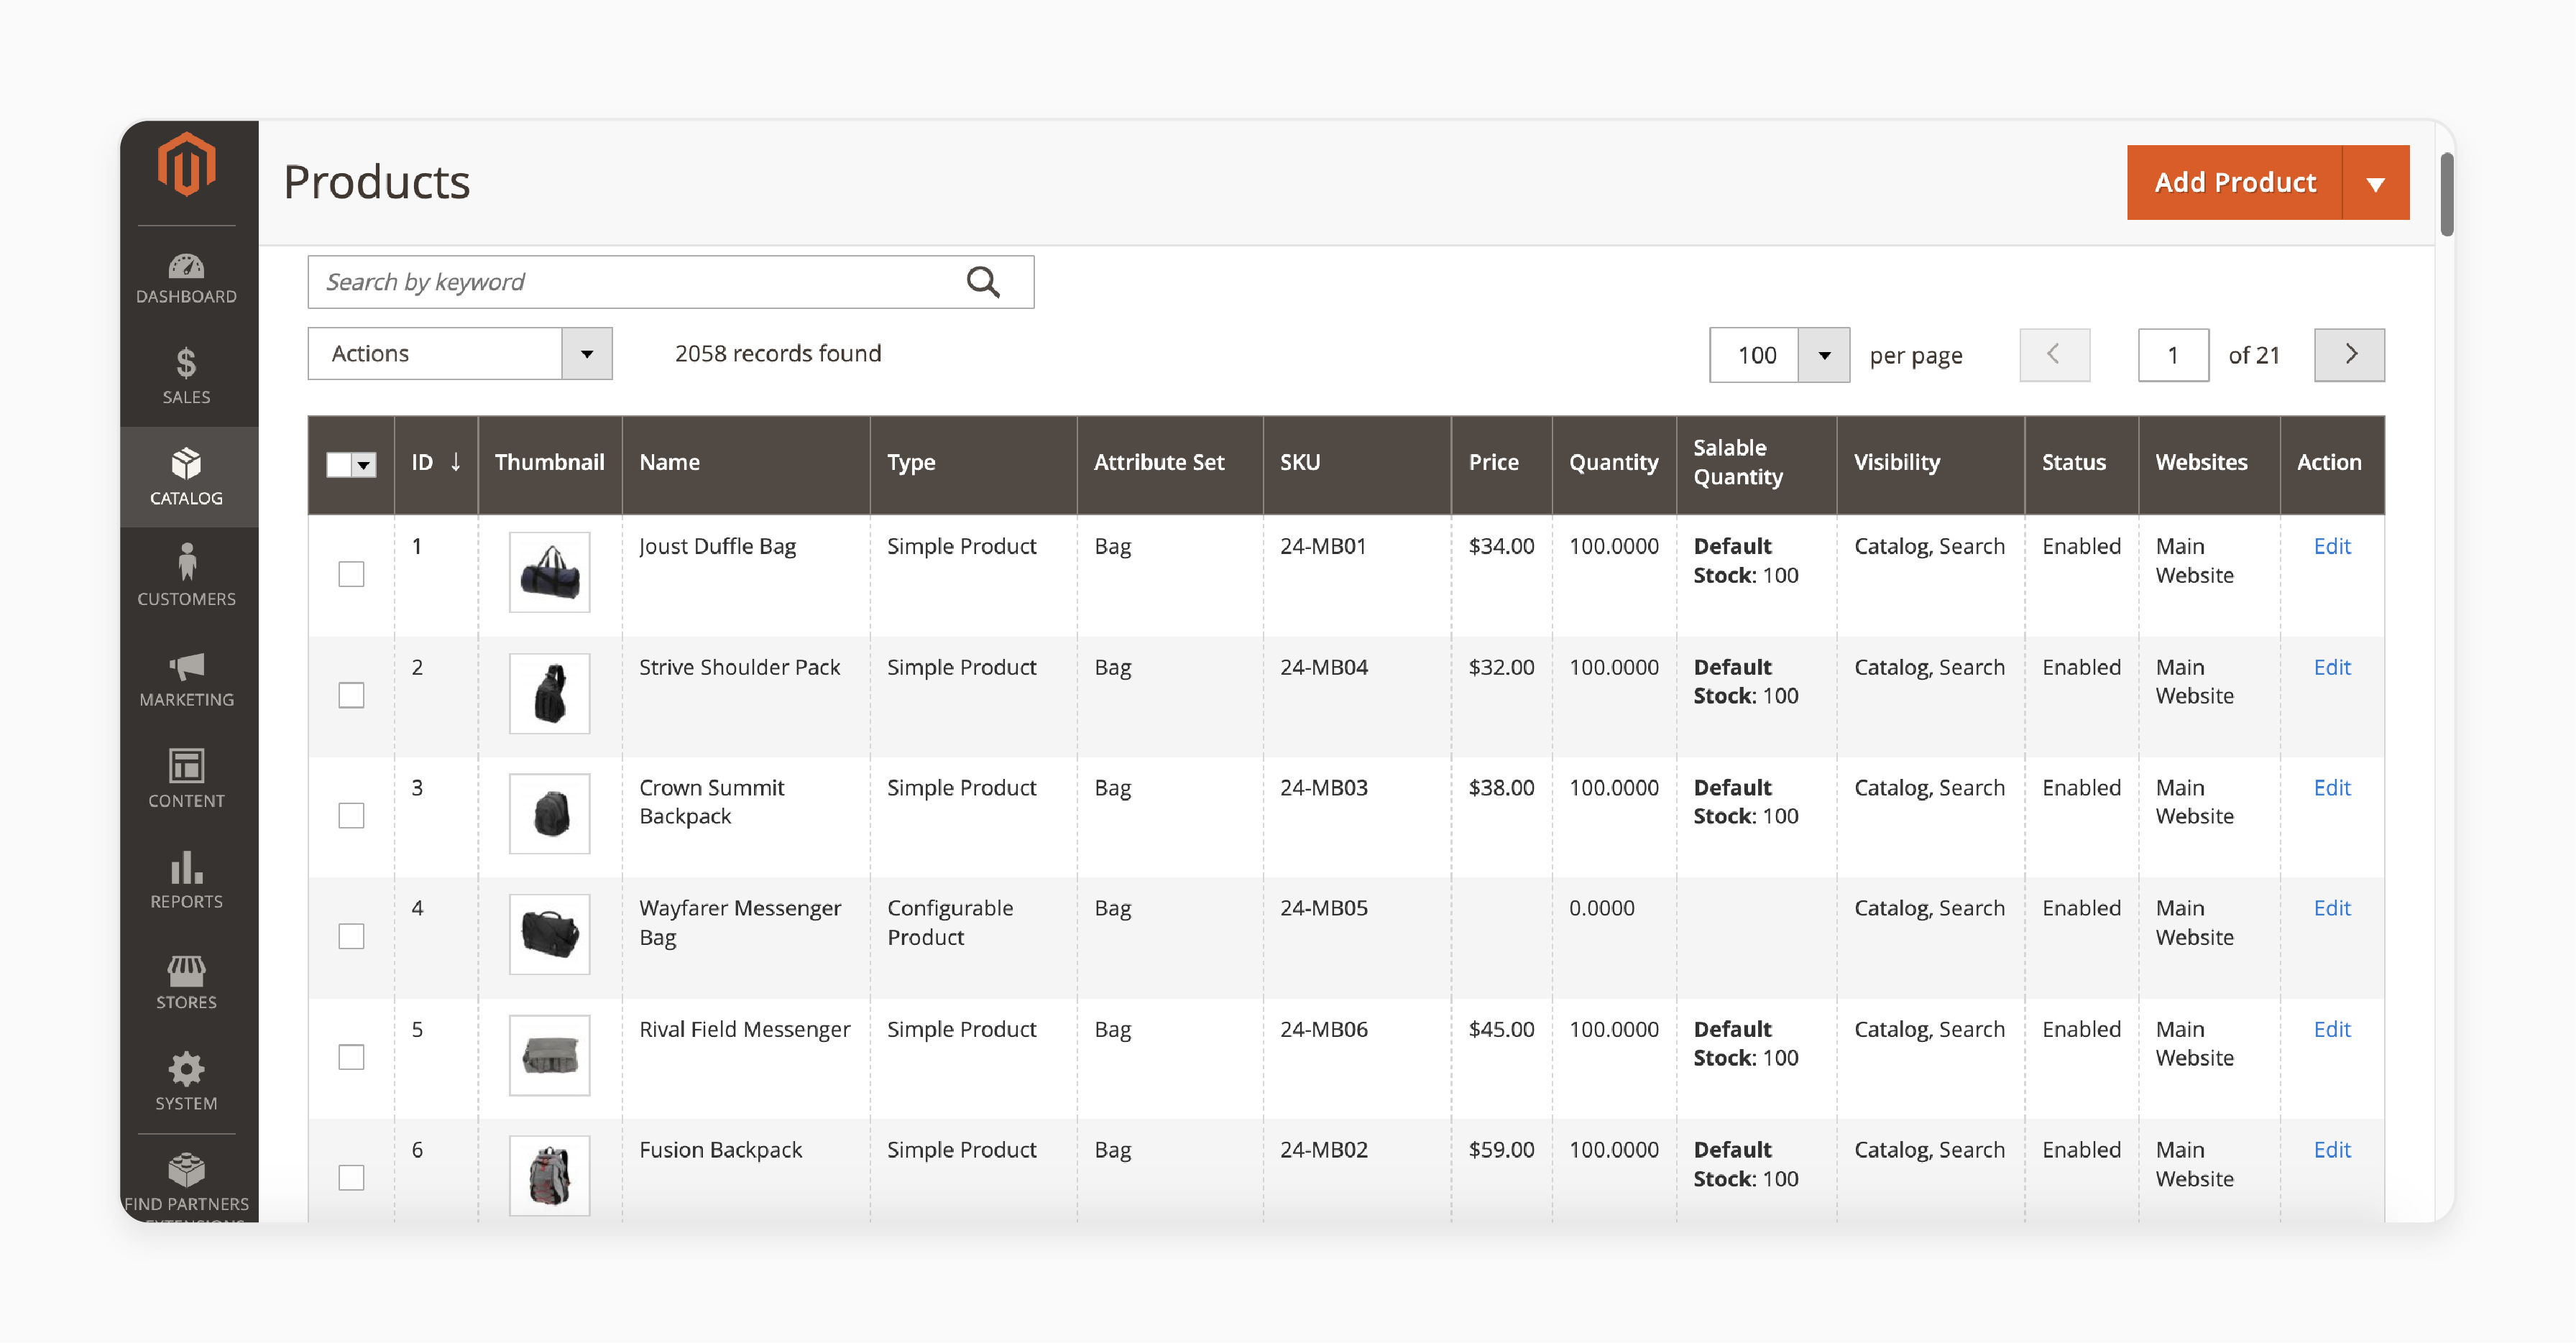
Task: Click the Wayfarer Messenger Bag name
Action: tap(740, 923)
